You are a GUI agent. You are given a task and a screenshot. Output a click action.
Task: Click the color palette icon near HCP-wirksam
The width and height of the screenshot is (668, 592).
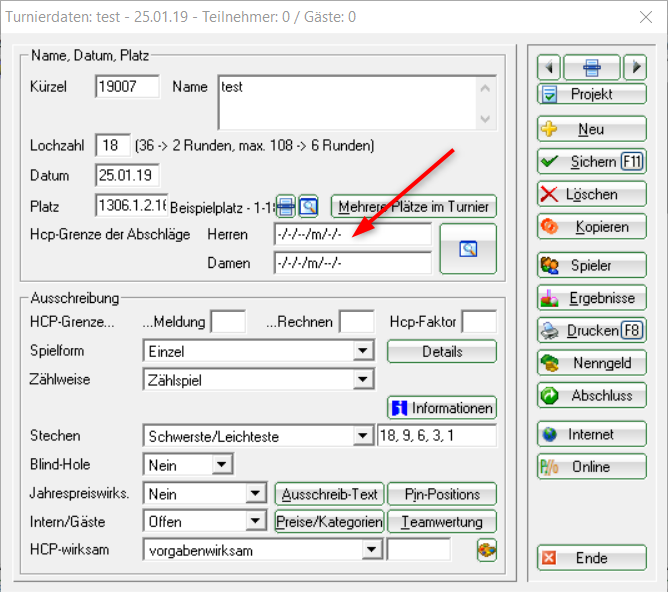point(486,550)
